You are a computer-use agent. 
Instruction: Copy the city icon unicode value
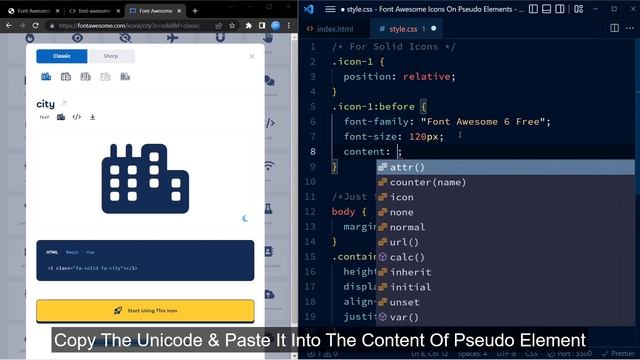44,117
